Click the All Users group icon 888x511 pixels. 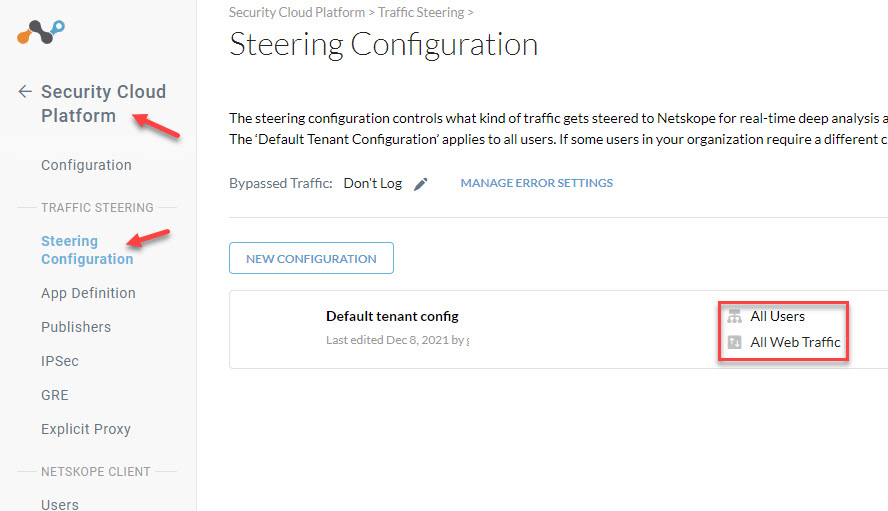point(735,316)
